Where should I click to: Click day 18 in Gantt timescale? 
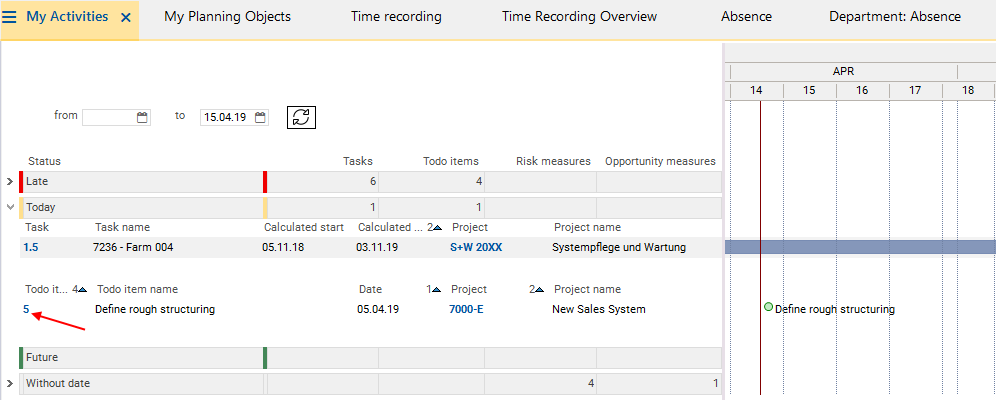click(968, 91)
